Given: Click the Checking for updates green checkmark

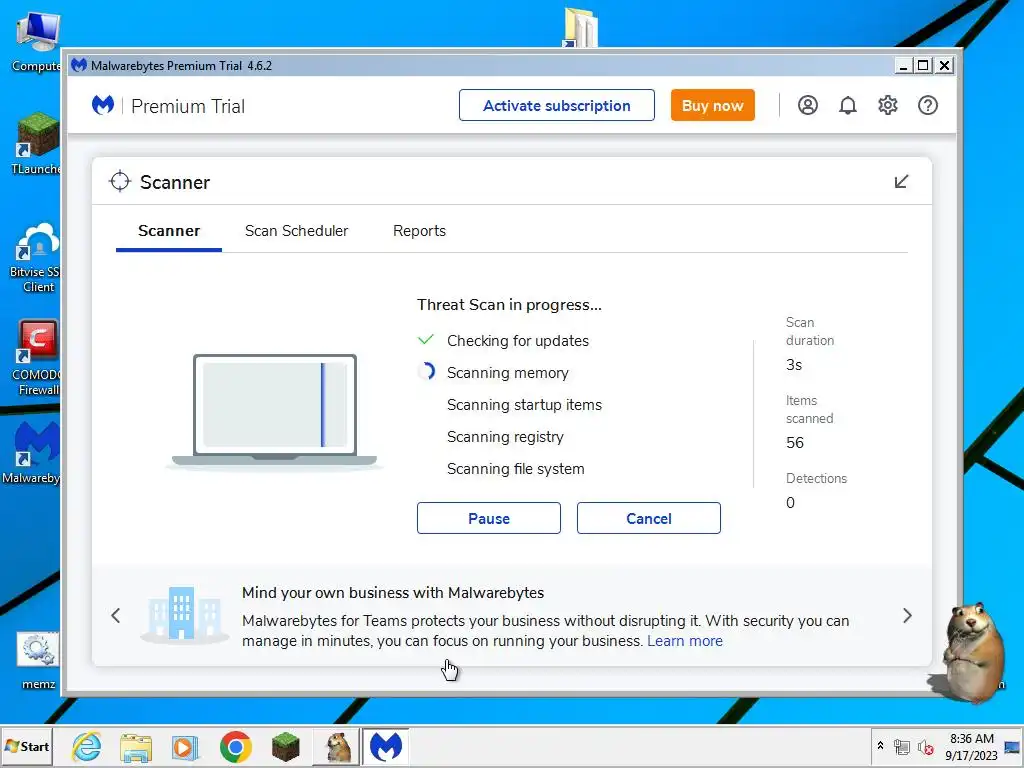Looking at the screenshot, I should [426, 340].
